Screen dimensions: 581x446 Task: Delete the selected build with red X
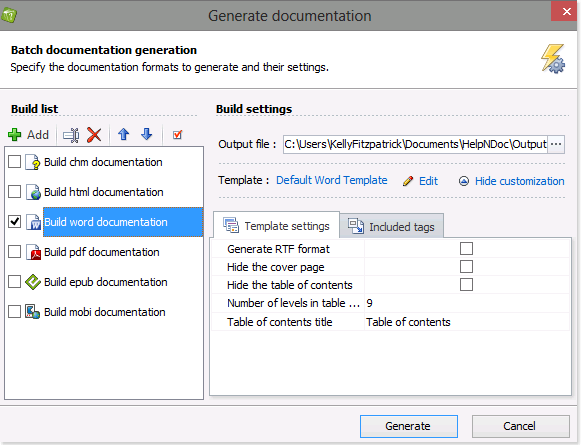pos(94,135)
